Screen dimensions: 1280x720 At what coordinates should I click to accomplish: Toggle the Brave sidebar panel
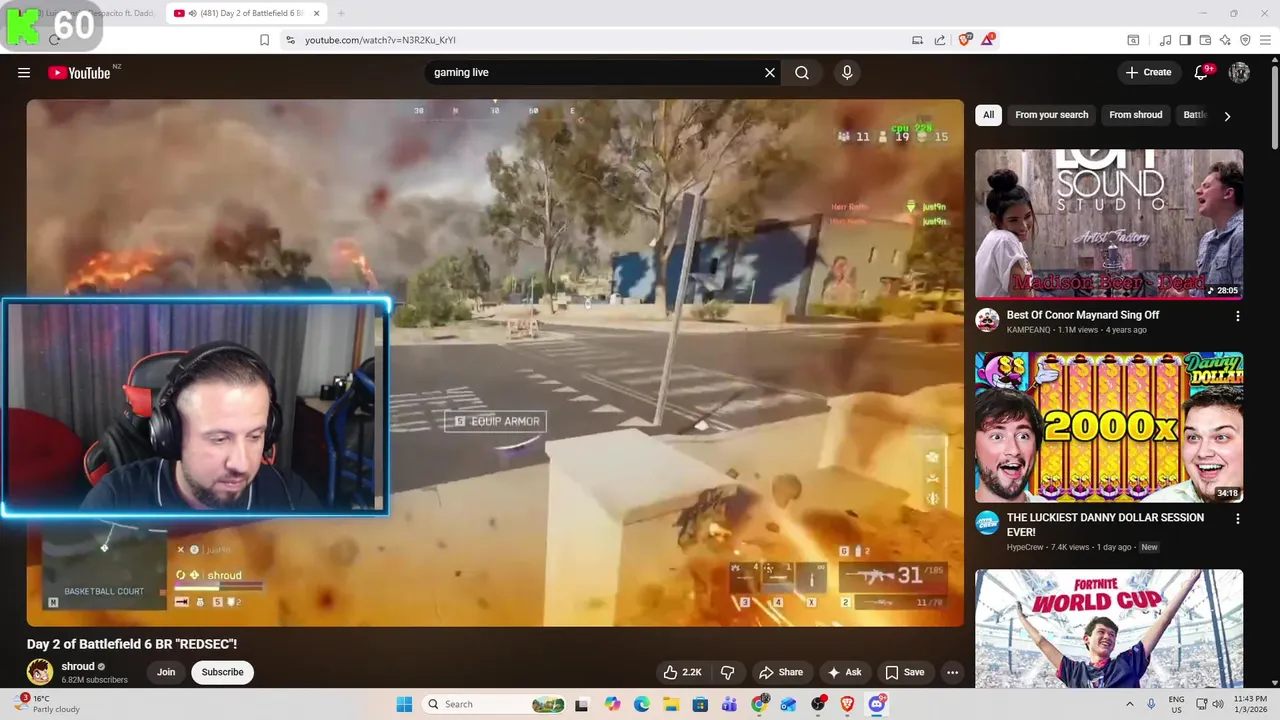pyautogui.click(x=1185, y=40)
